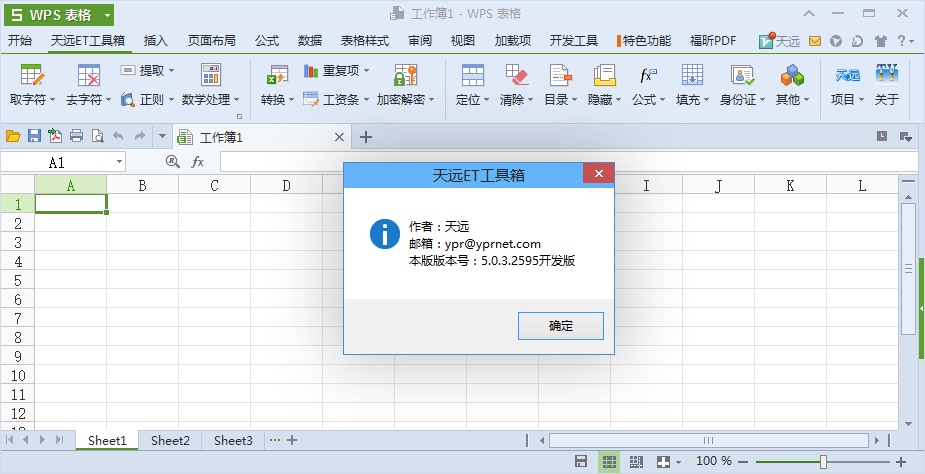Click the 关于 ribbon icon
The image size is (925, 474).
887,75
